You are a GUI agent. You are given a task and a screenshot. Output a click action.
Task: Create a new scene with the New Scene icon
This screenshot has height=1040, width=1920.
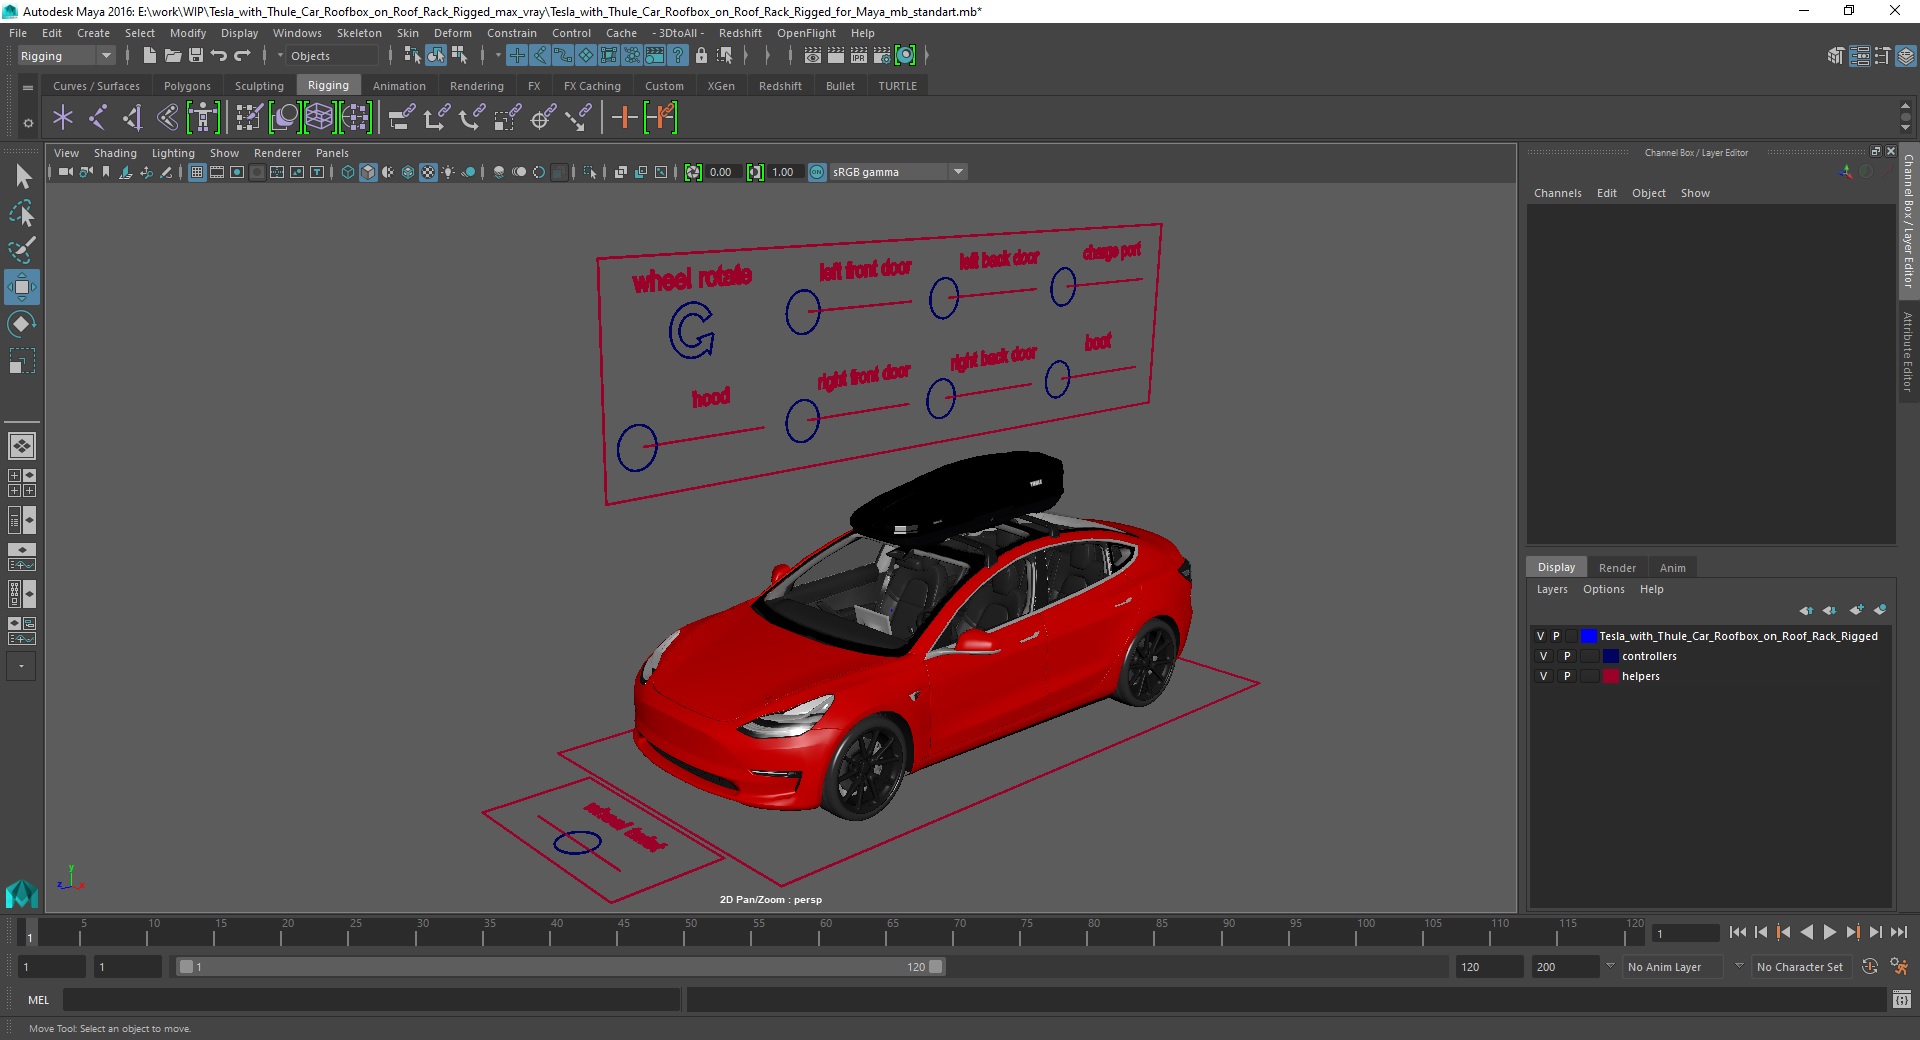(x=149, y=56)
